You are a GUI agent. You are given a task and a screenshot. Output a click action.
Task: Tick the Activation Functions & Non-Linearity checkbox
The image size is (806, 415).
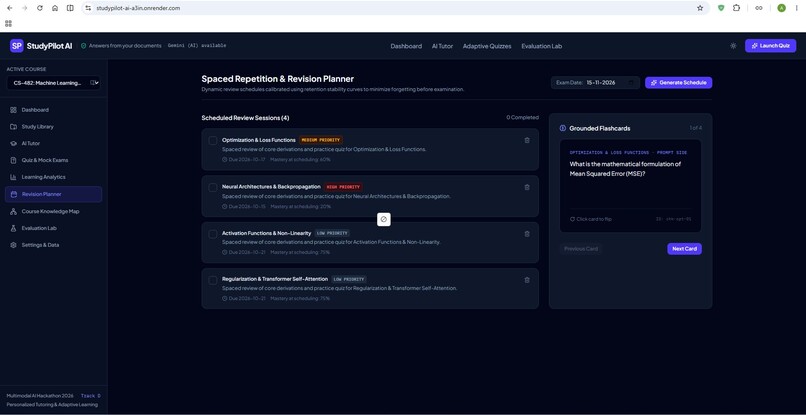tap(213, 234)
